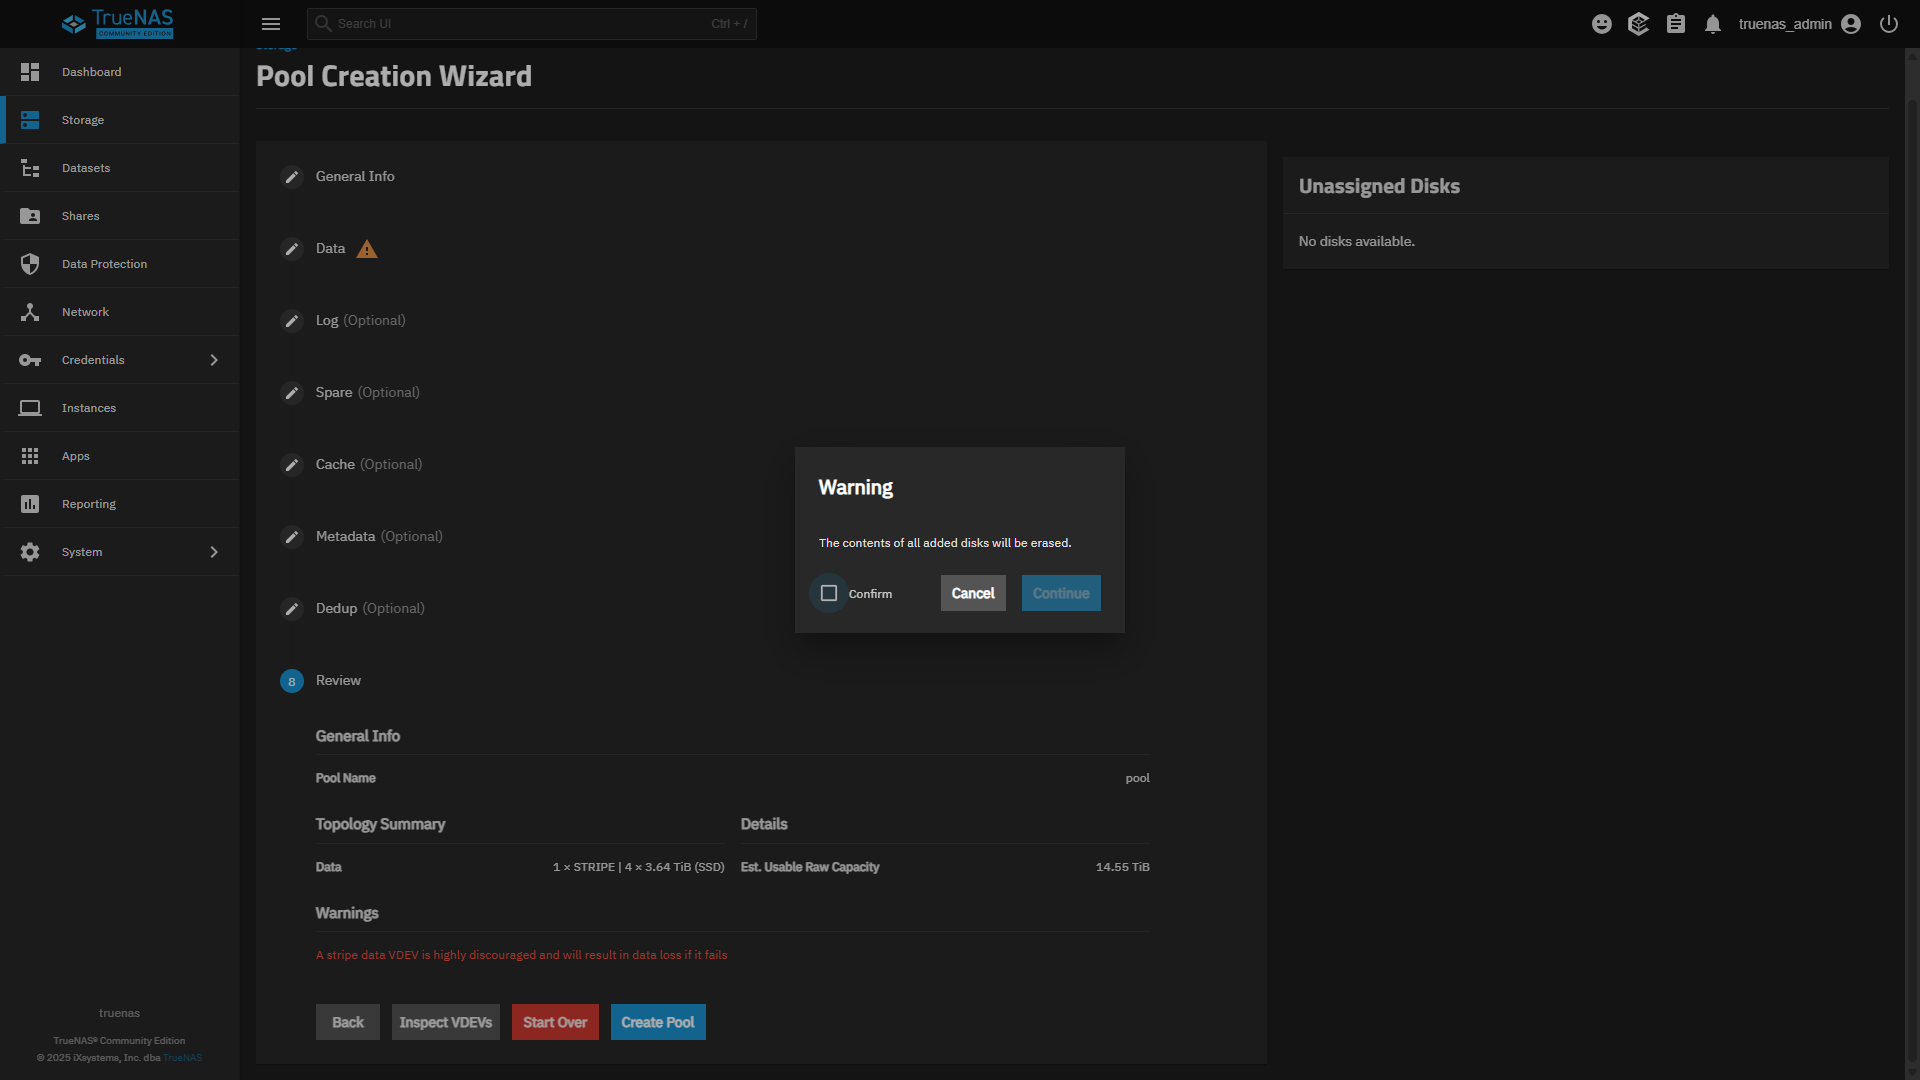This screenshot has height=1080, width=1920.
Task: Open the jobs clipboard icon
Action: [x=1676, y=24]
